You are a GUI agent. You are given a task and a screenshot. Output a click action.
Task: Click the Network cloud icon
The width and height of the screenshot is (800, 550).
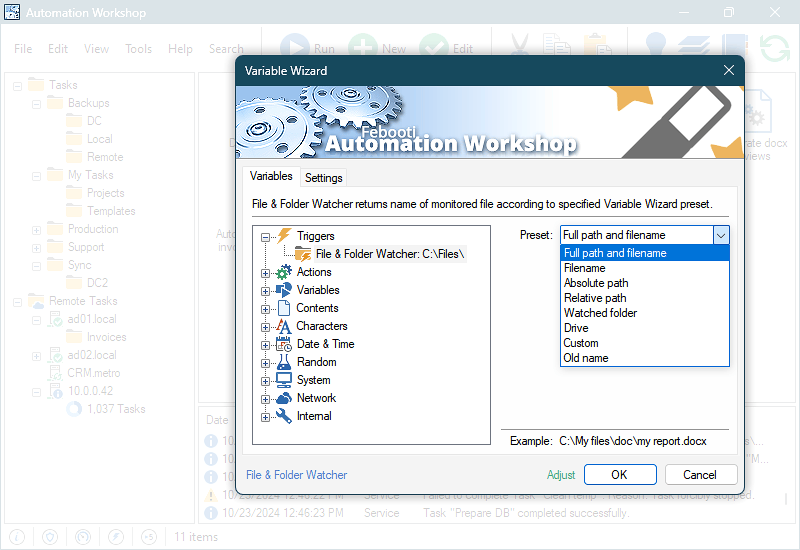[x=284, y=398]
